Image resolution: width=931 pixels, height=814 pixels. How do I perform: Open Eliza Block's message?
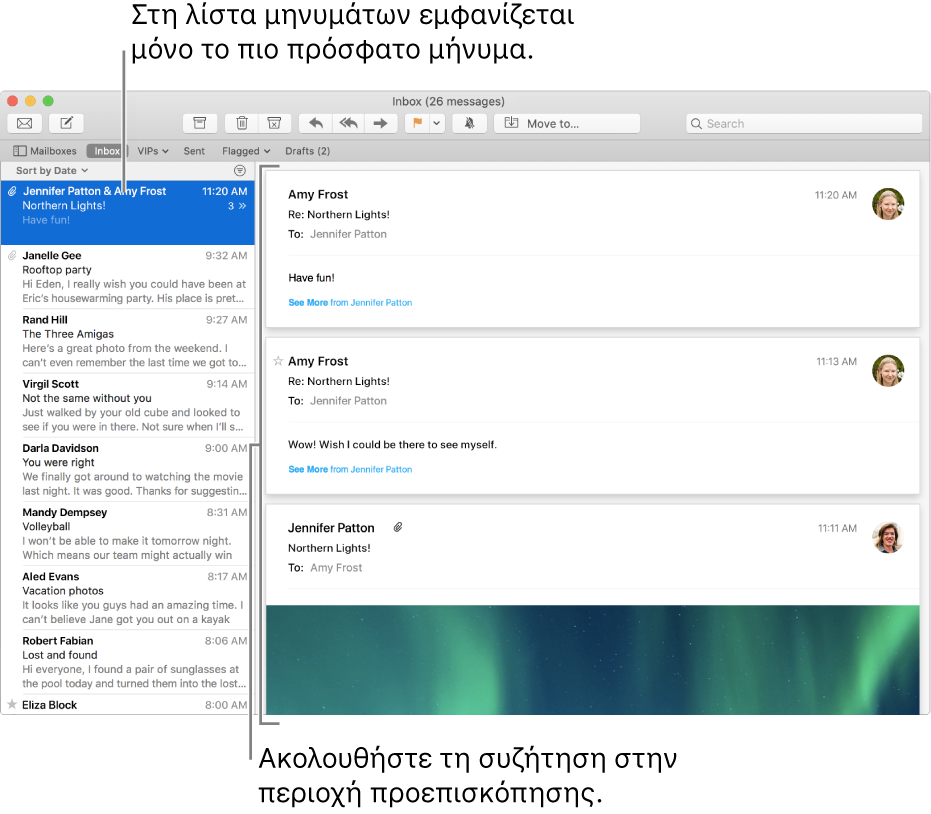[x=128, y=705]
